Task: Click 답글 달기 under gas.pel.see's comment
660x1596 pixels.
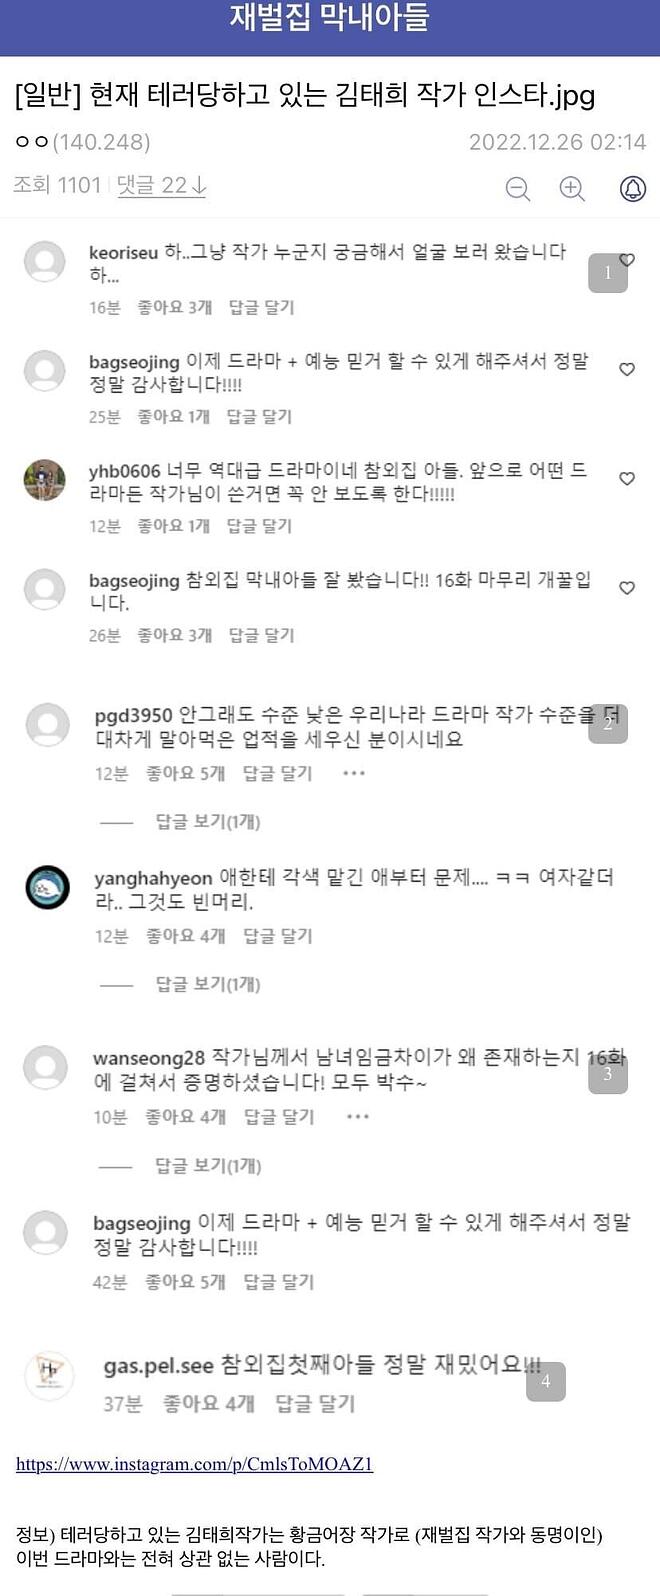Action: click(315, 1404)
